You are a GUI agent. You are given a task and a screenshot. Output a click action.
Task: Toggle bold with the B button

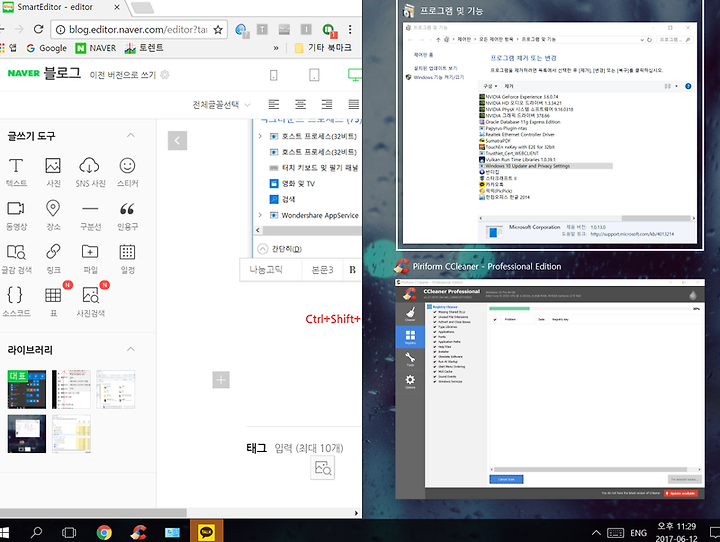pyautogui.click(x=352, y=270)
